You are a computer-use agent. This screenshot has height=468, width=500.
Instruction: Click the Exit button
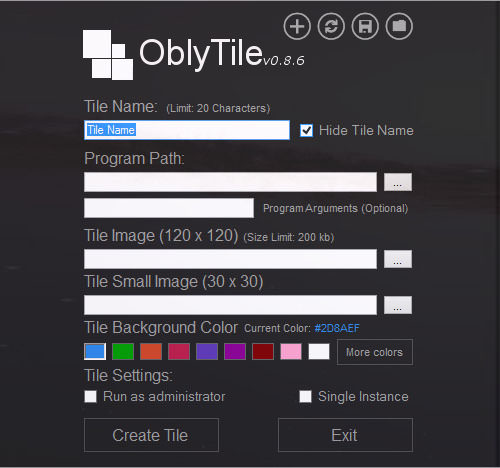point(345,435)
